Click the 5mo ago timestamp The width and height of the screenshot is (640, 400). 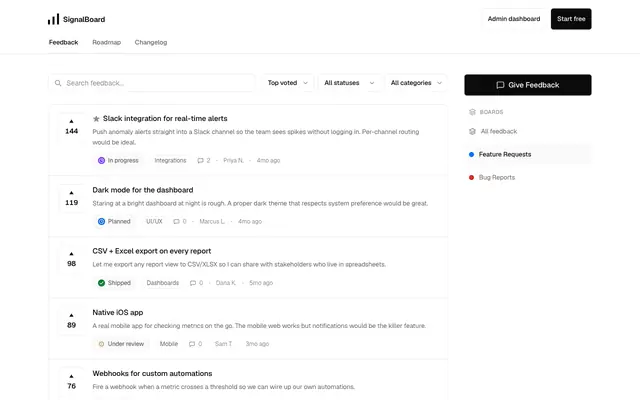pyautogui.click(x=261, y=283)
